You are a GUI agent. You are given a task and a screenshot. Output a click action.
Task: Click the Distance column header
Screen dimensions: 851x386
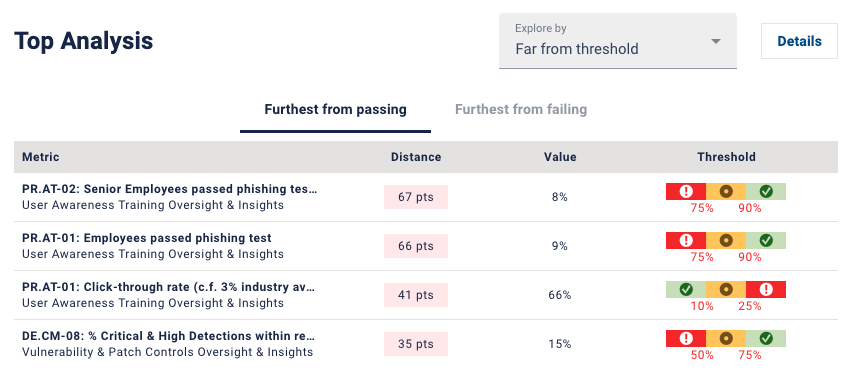pos(416,157)
